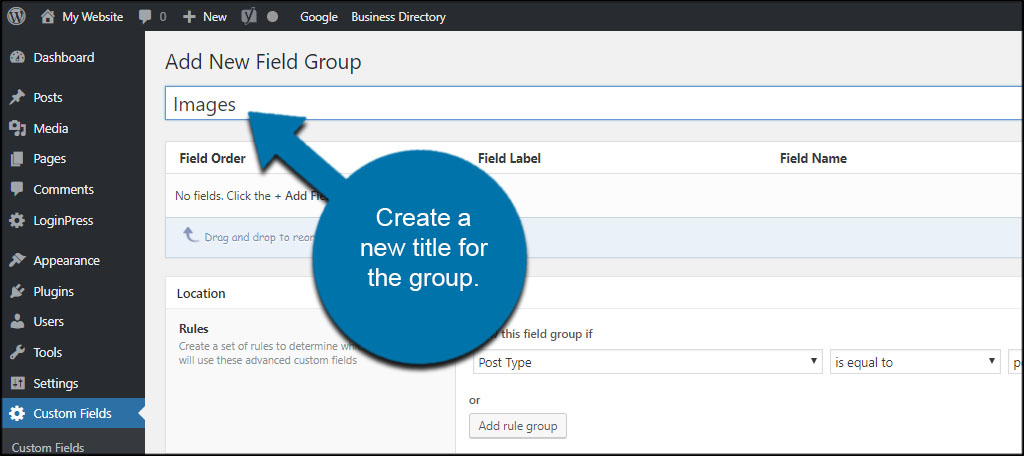Open the + New menu in admin bar
Viewport: 1024px width, 456px height.
point(205,17)
